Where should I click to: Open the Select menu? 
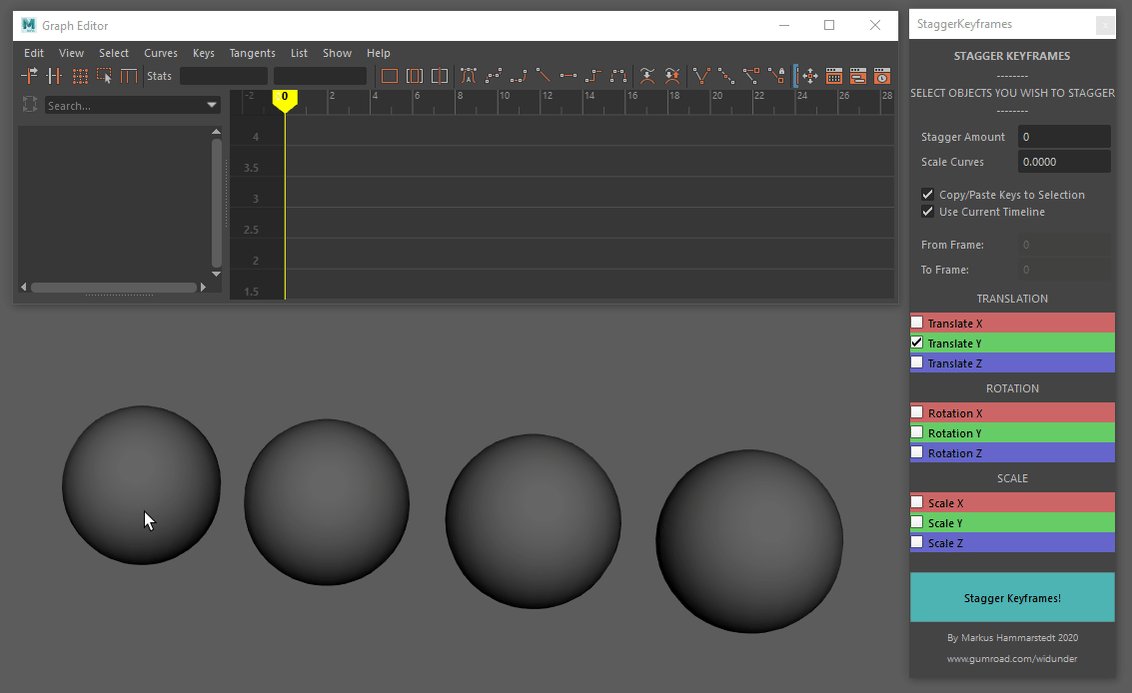click(x=113, y=53)
